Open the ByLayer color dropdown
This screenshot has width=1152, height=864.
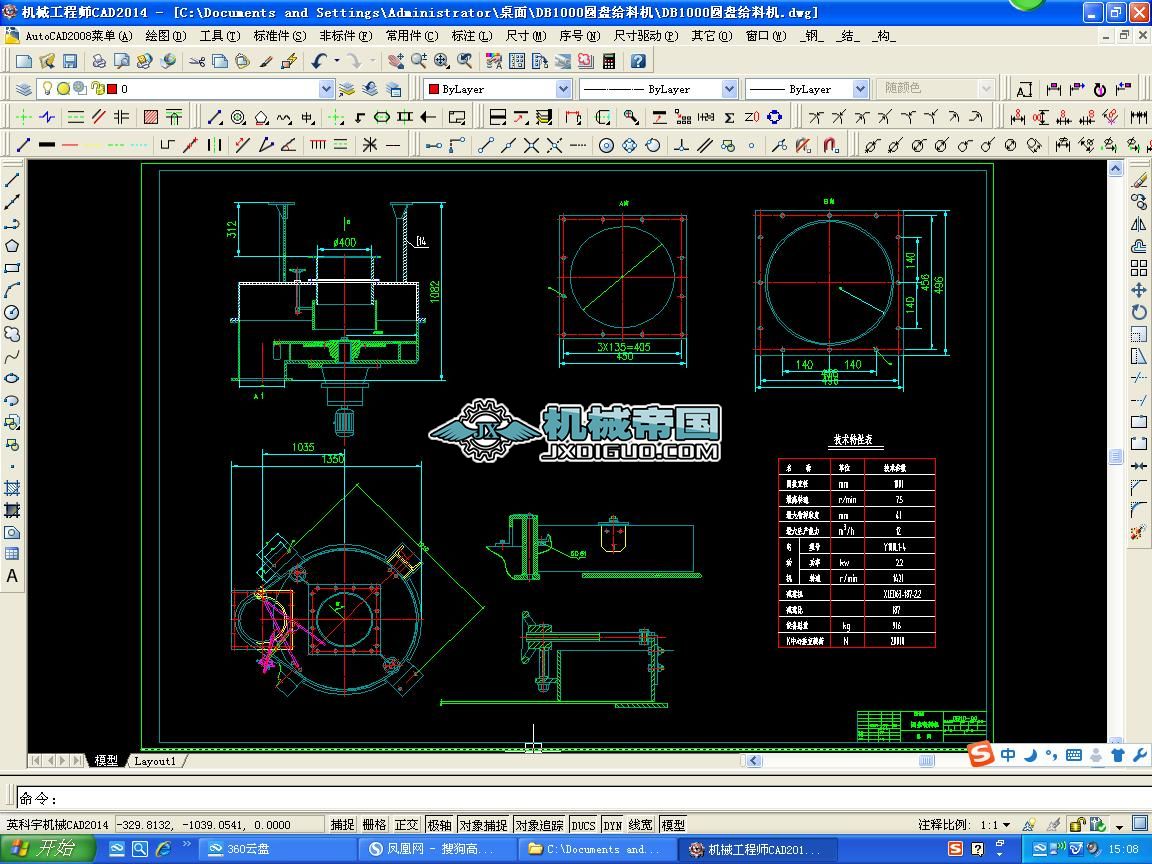pyautogui.click(x=563, y=89)
